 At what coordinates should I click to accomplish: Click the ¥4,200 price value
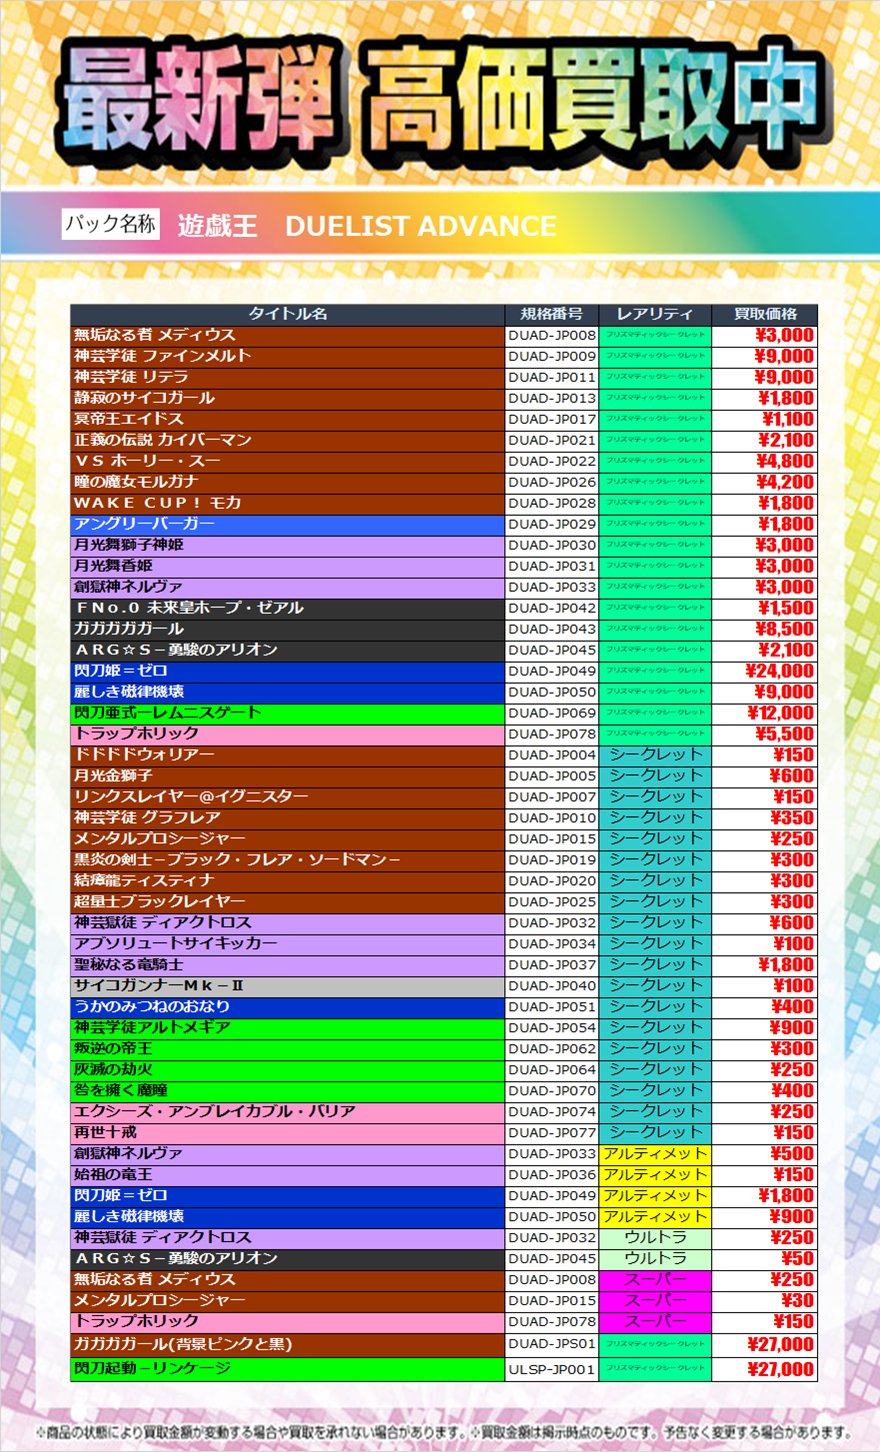pos(785,482)
